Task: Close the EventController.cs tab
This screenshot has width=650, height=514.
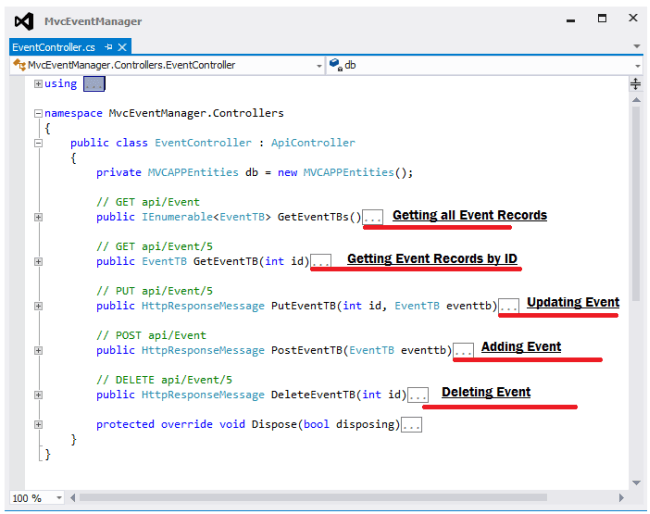Action: pyautogui.click(x=122, y=47)
